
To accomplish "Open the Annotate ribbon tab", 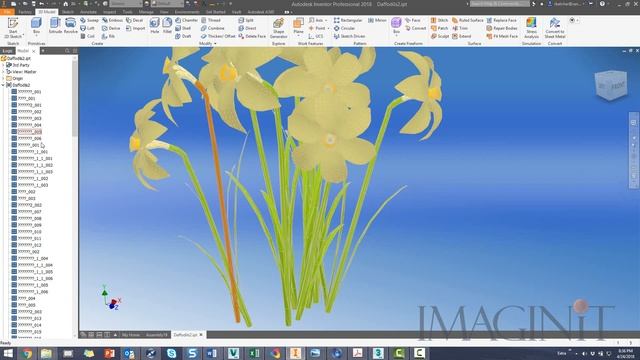I will 88,12.
